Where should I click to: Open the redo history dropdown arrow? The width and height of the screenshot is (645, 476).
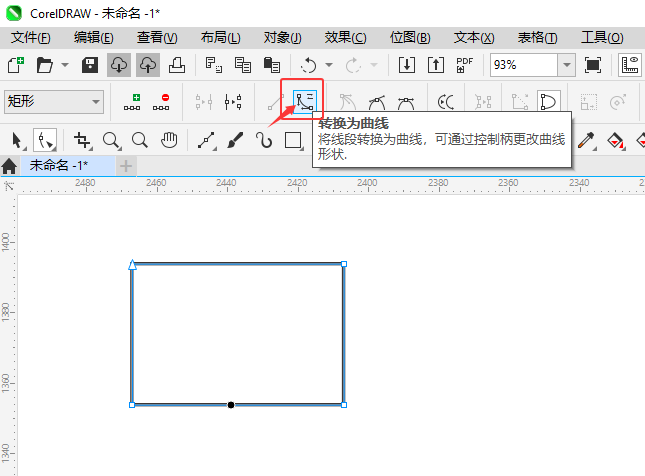pos(374,65)
